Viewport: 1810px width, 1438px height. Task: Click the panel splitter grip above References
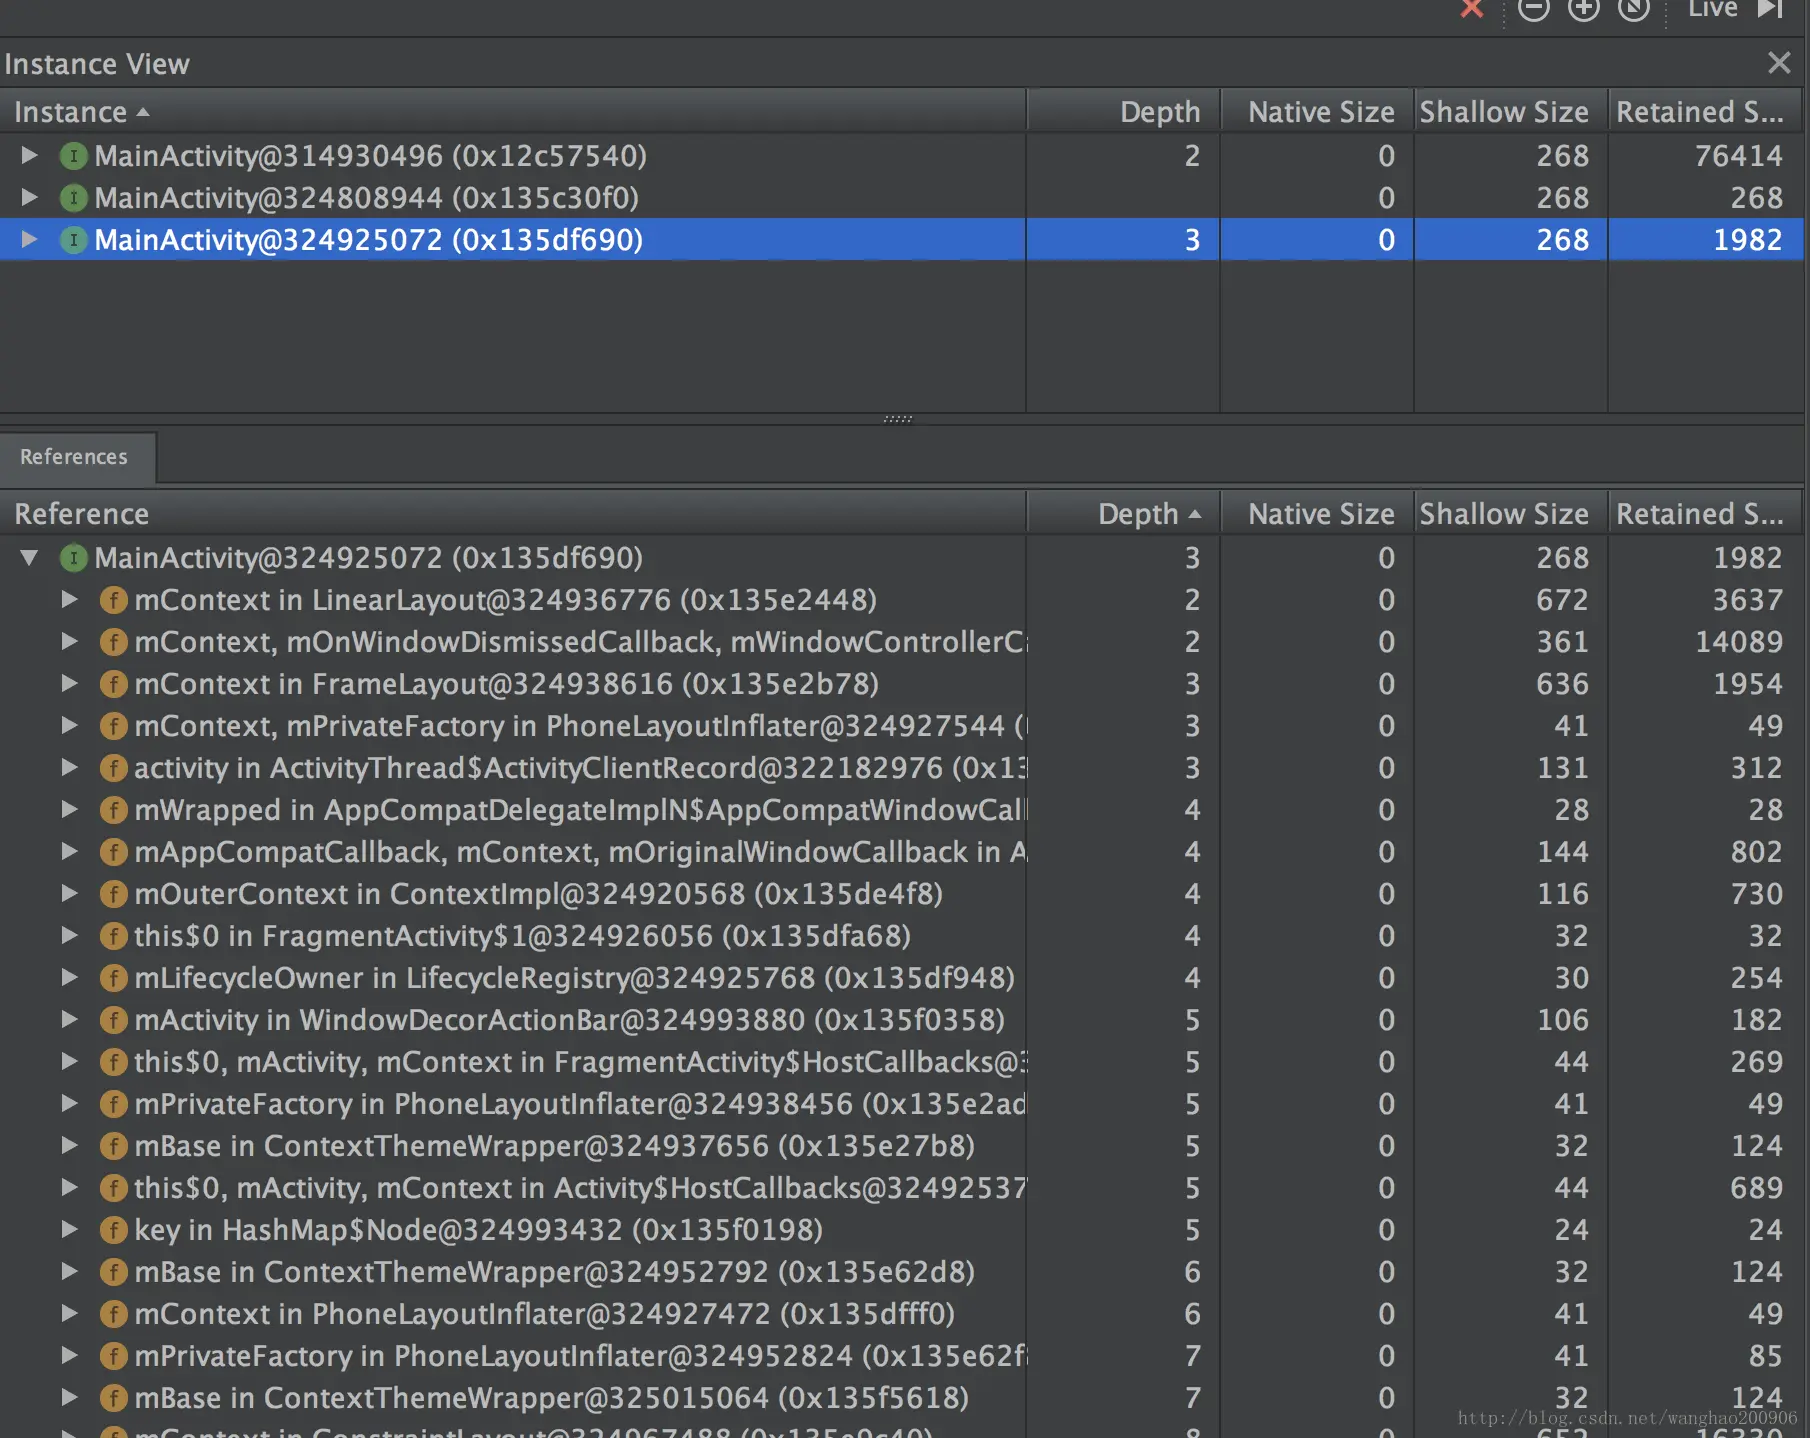(897, 419)
